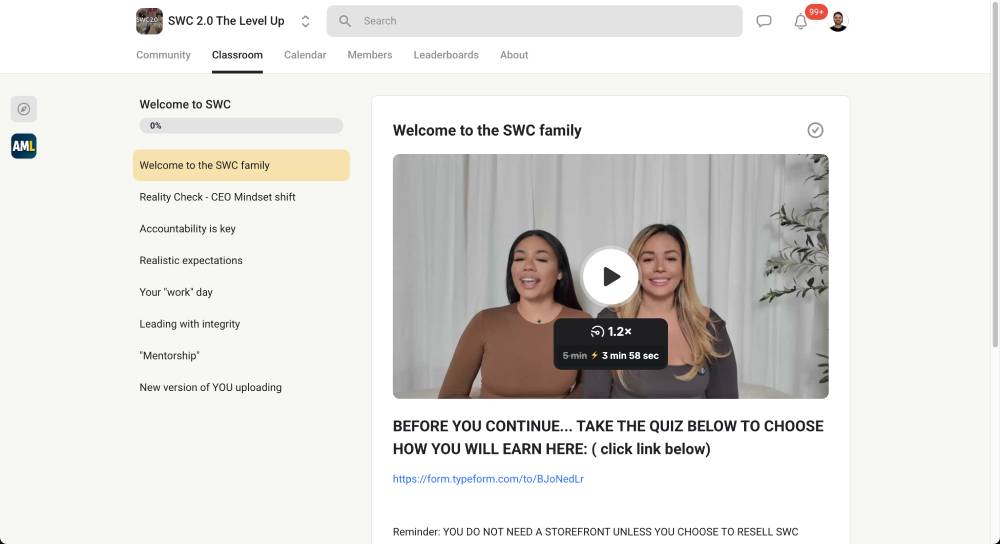Viewport: 1000px width, 544px height.
Task: Open 'Accountability is key' lesson
Action: coord(241,228)
